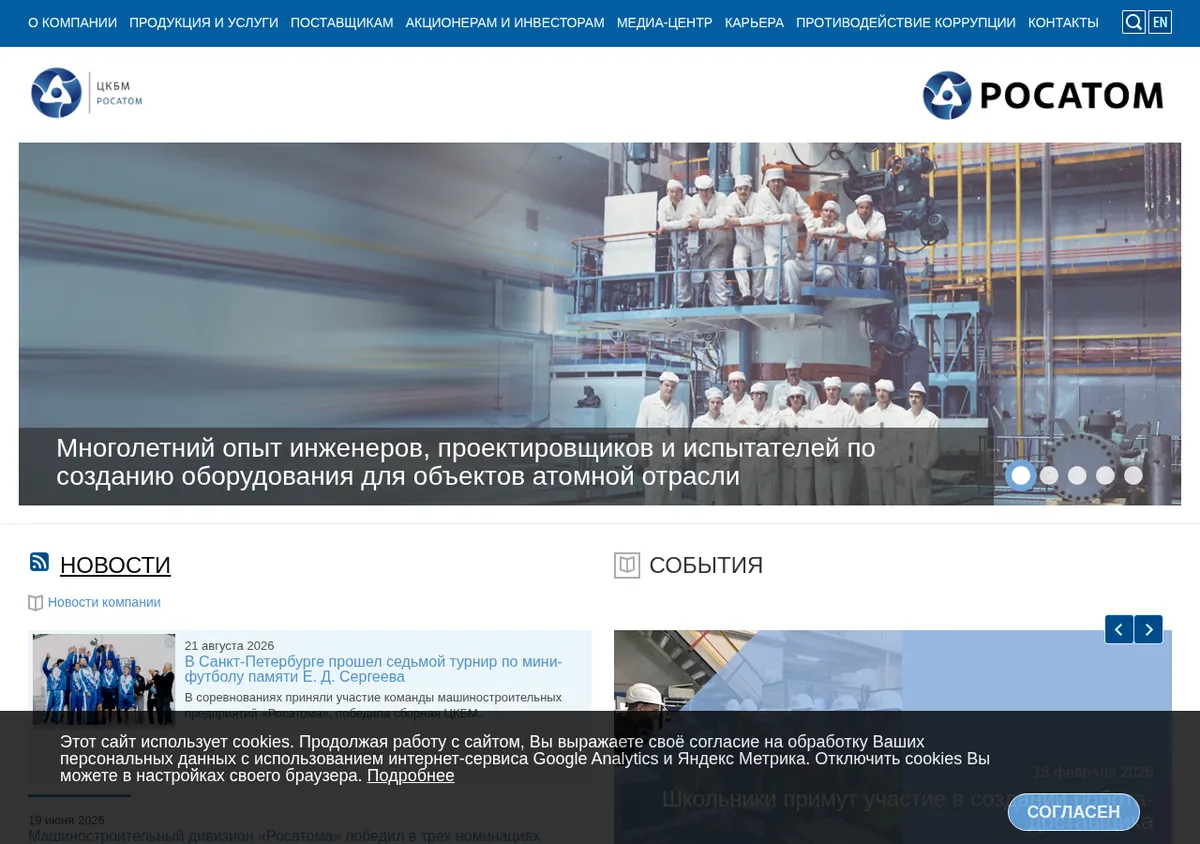Open the Новости heading link

click(x=115, y=565)
